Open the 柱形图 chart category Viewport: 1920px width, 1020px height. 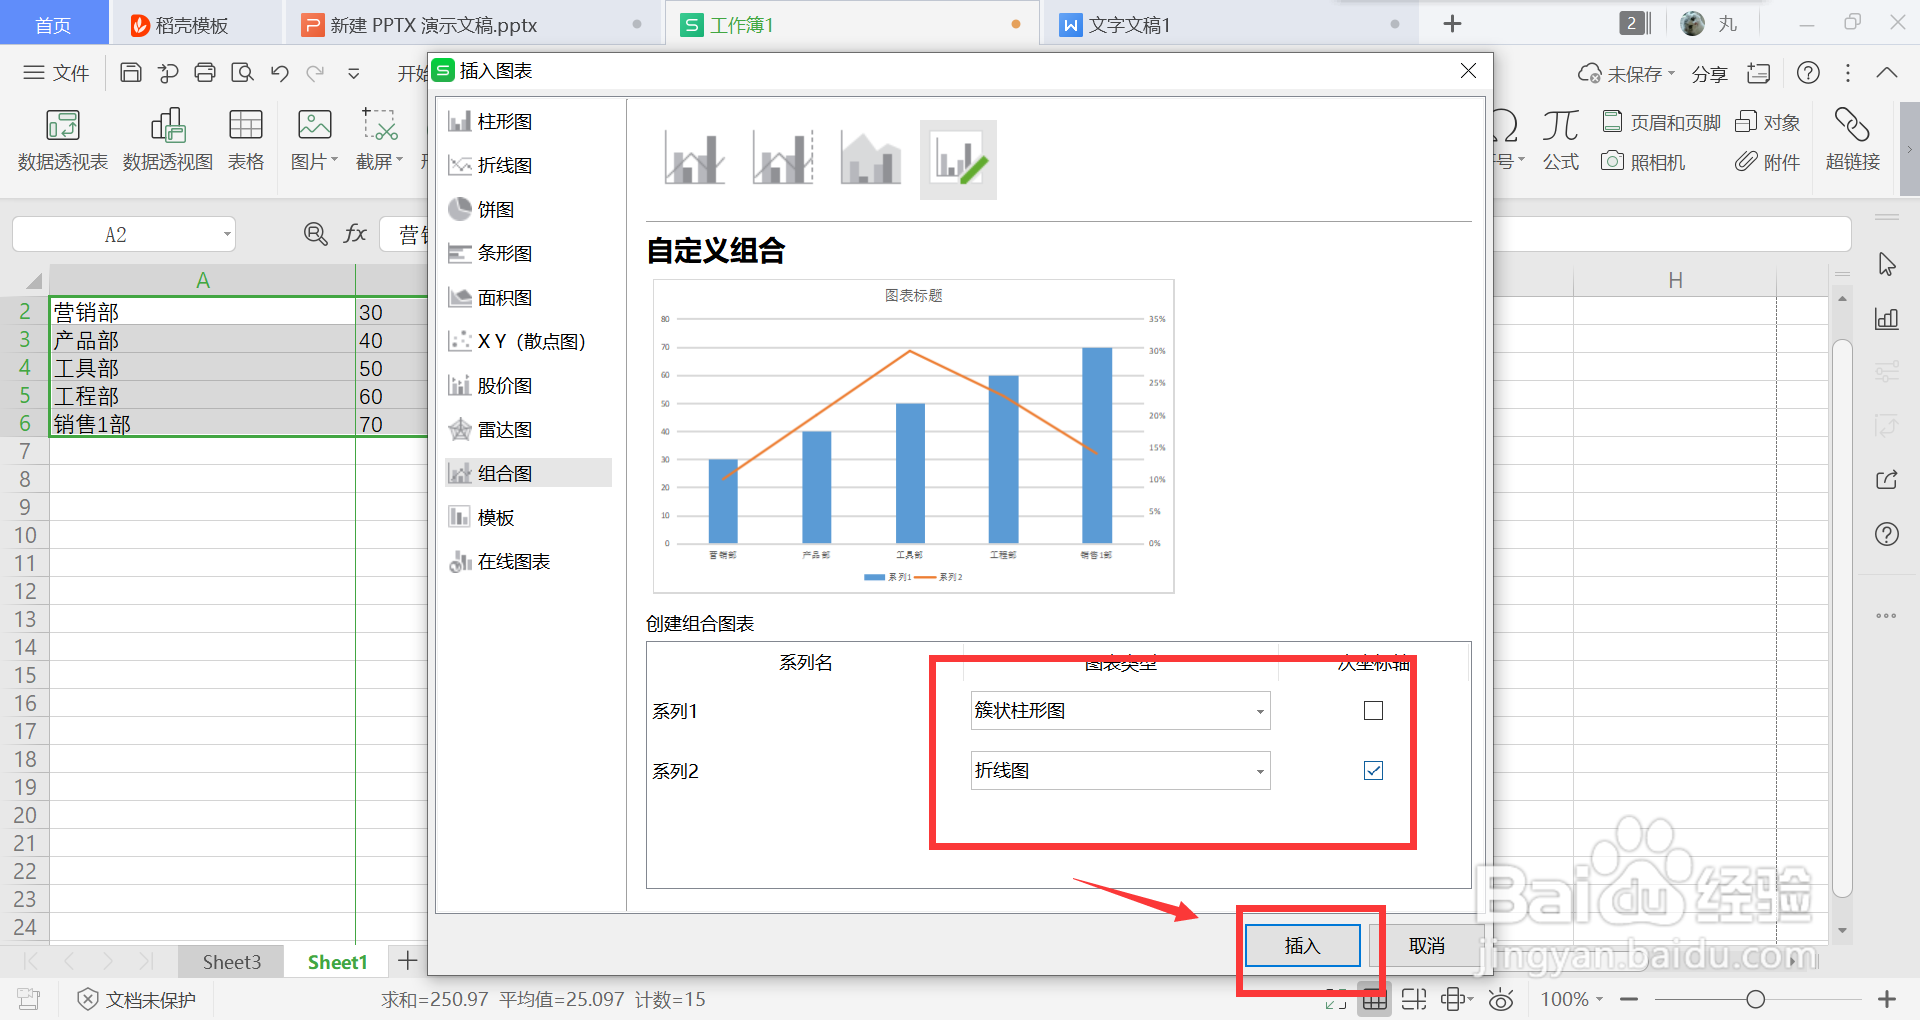(x=528, y=122)
